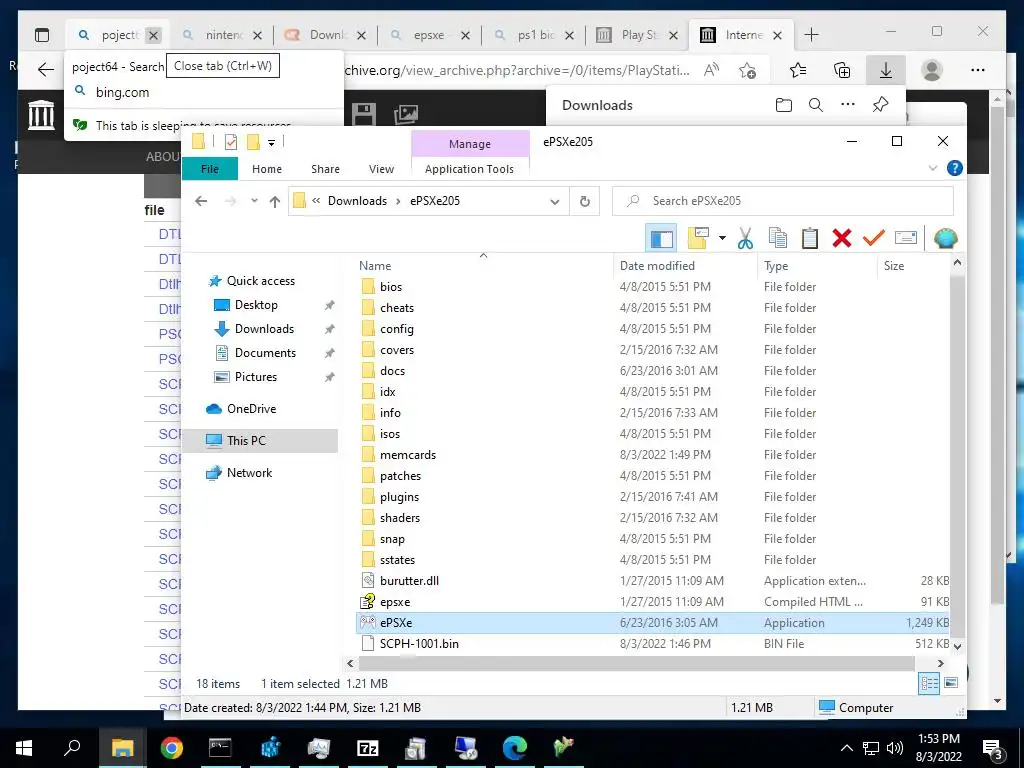Image resolution: width=1024 pixels, height=768 pixels.
Task: Select Desktop in navigation pane
Action: (256, 305)
